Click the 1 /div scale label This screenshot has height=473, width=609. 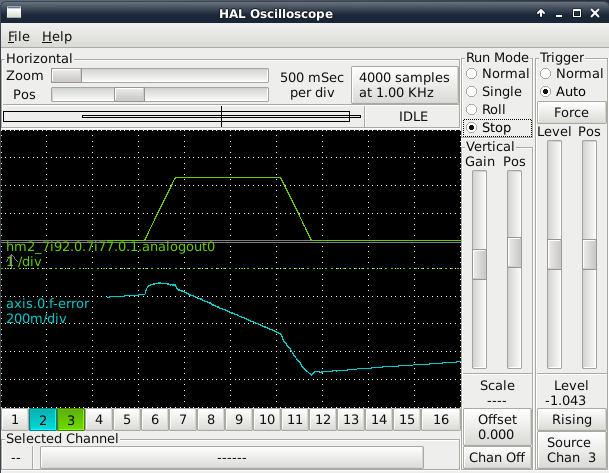[x=23, y=261]
